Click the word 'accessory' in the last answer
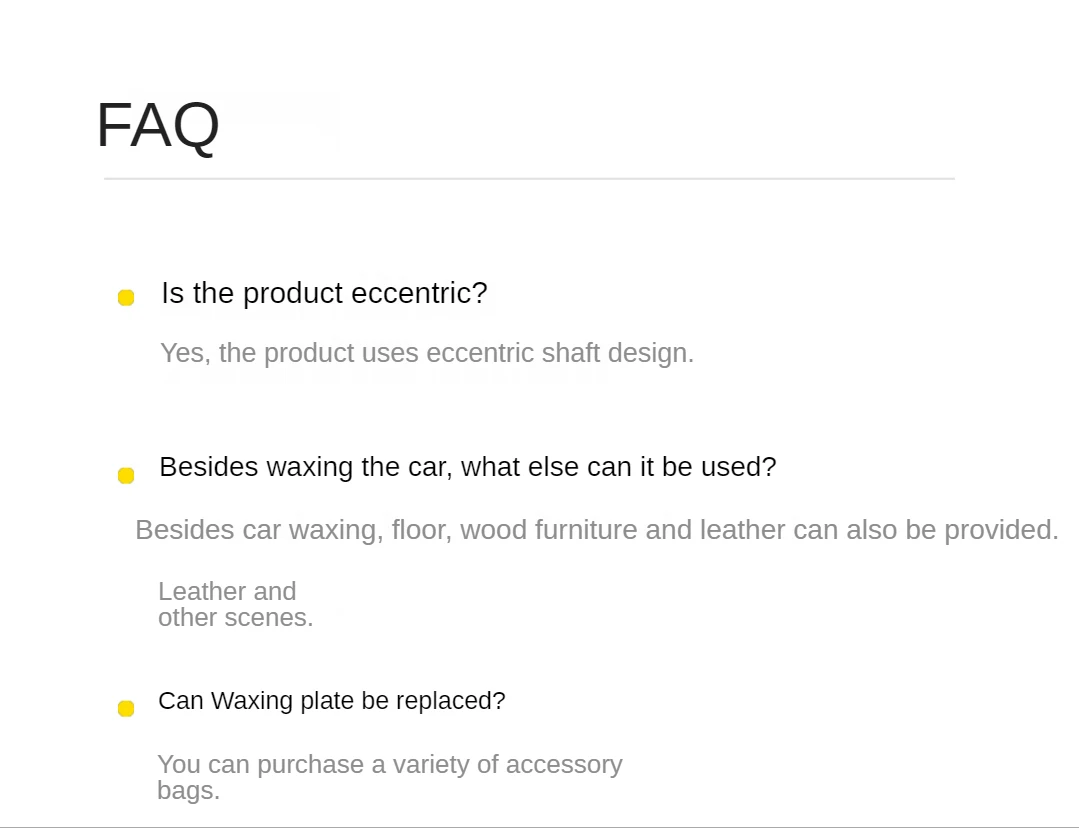 tap(564, 765)
